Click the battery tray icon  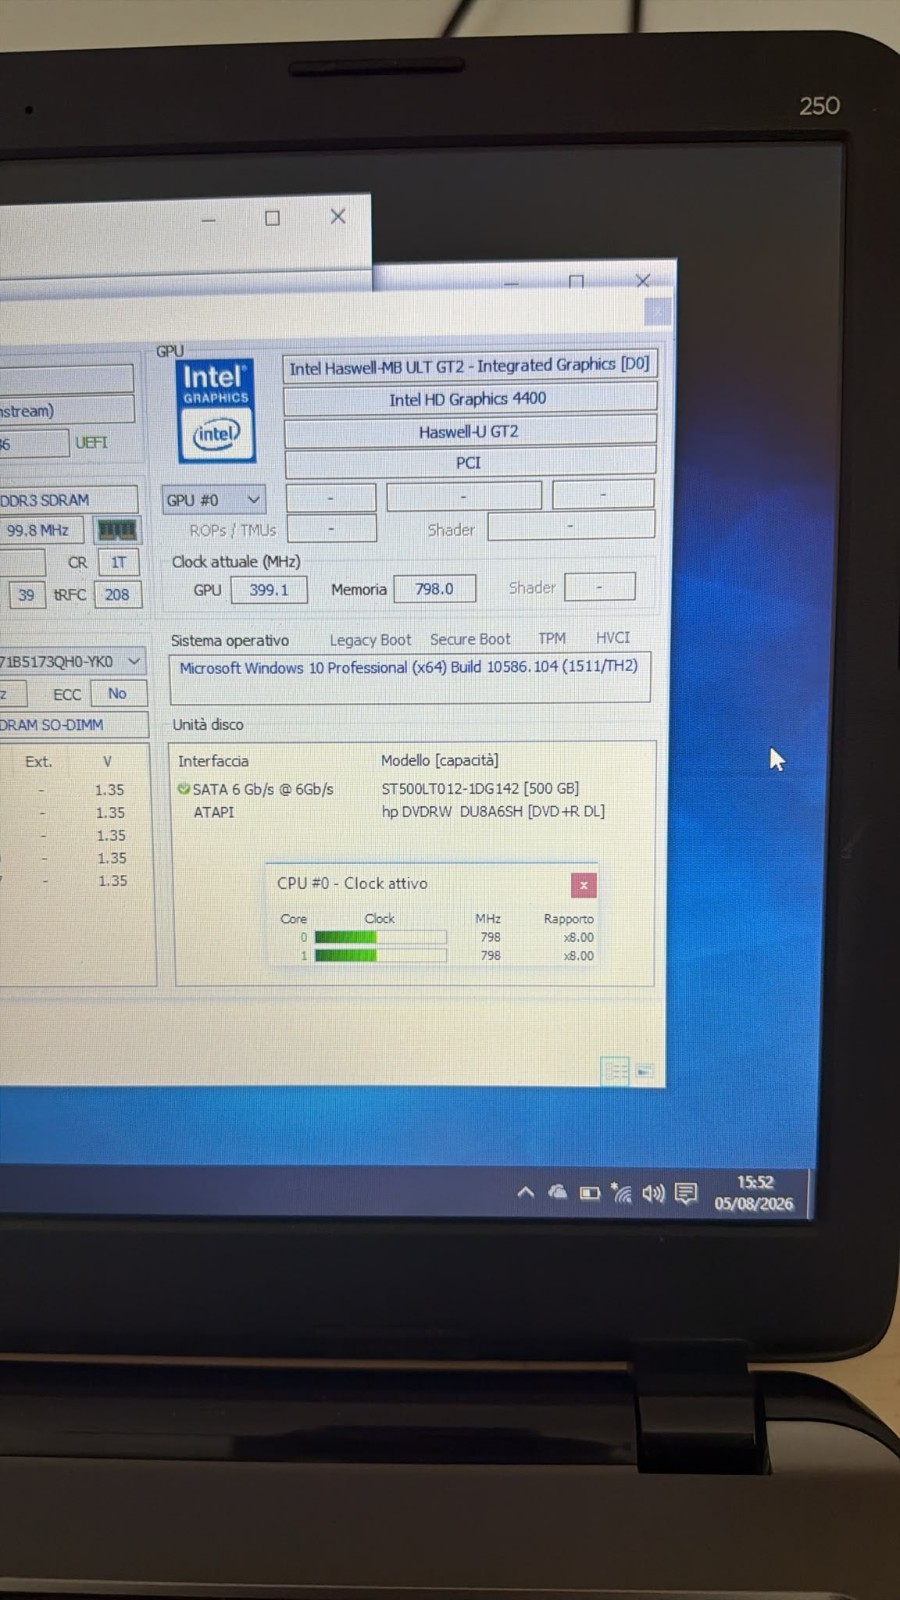pyautogui.click(x=590, y=1193)
